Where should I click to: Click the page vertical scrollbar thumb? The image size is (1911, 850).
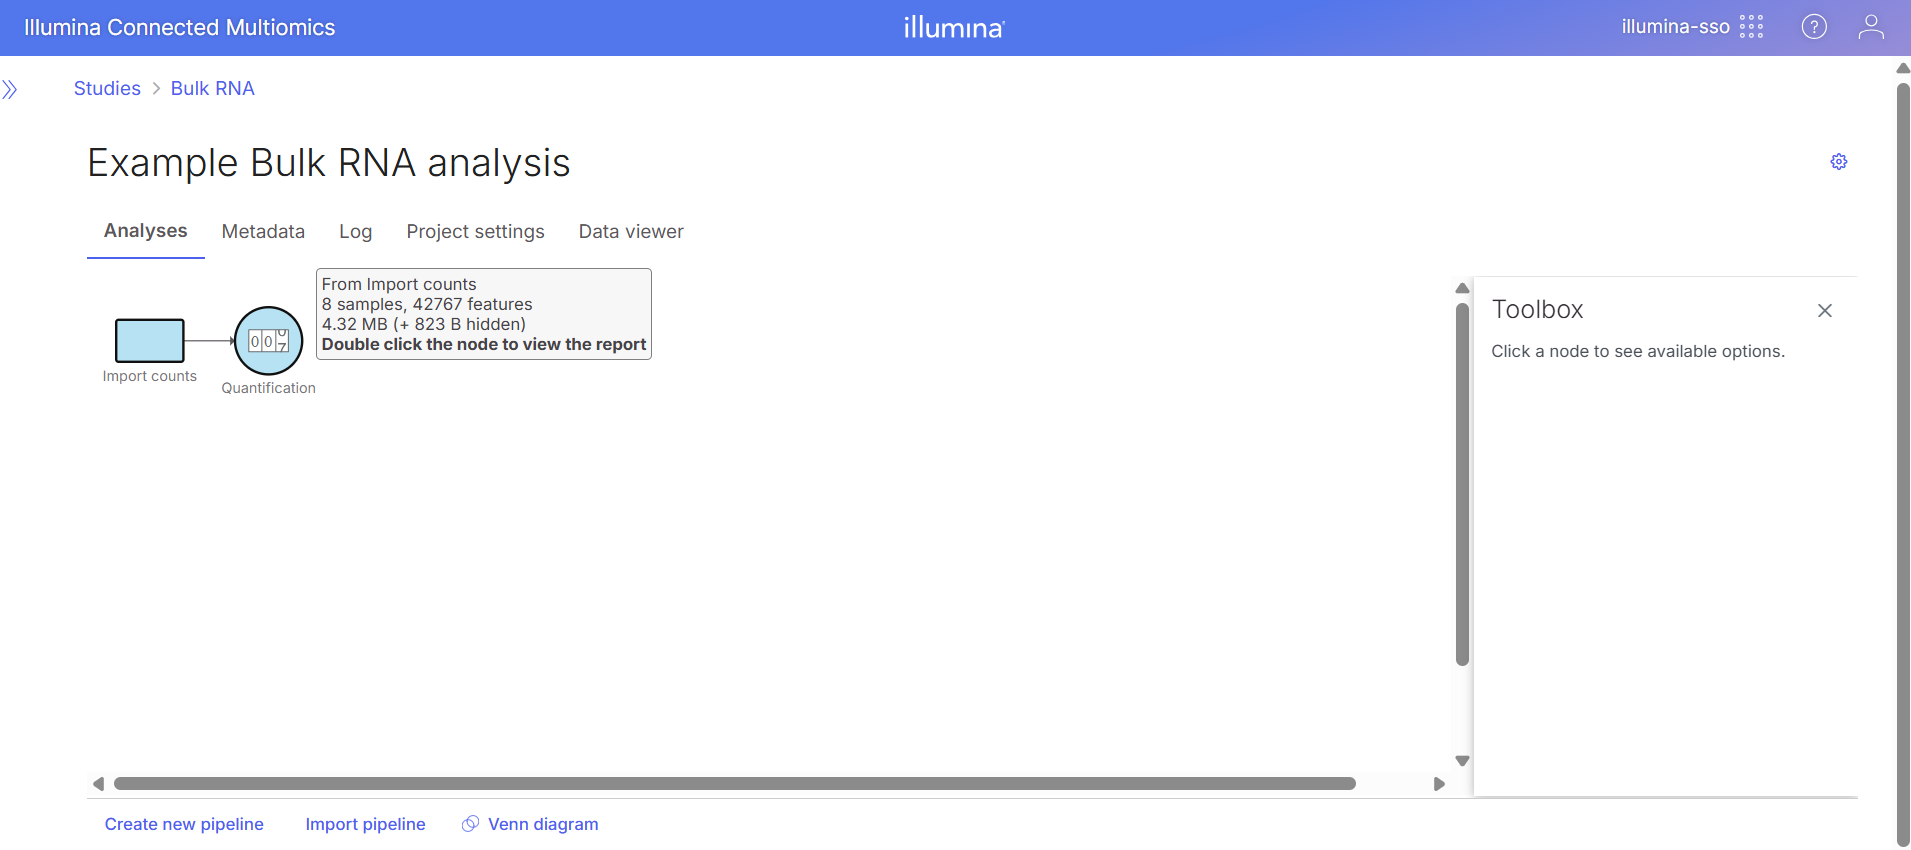tap(1903, 465)
